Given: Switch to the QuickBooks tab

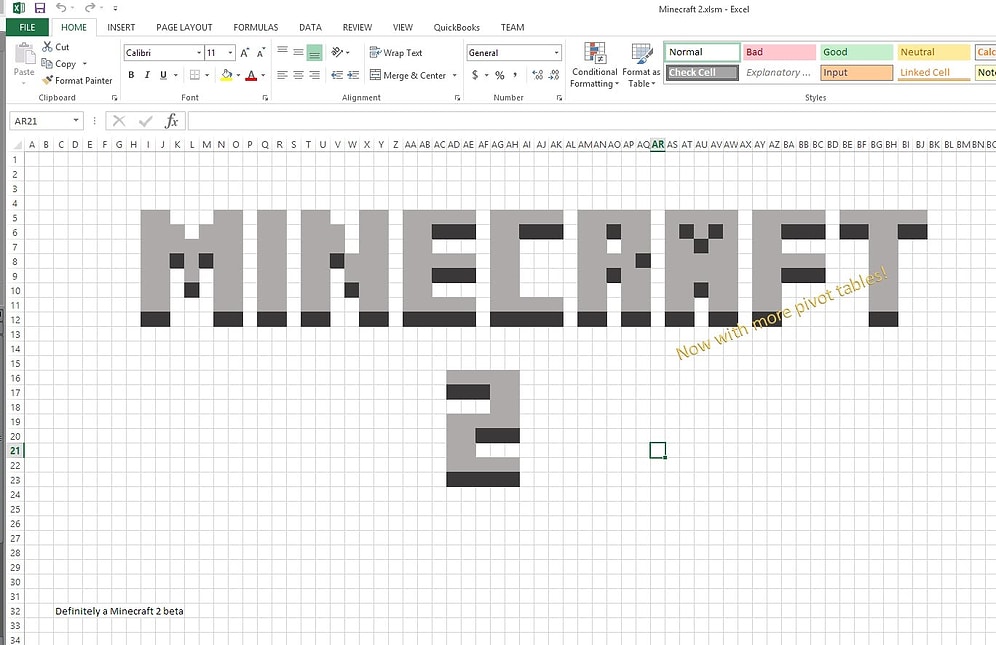Looking at the screenshot, I should (456, 27).
